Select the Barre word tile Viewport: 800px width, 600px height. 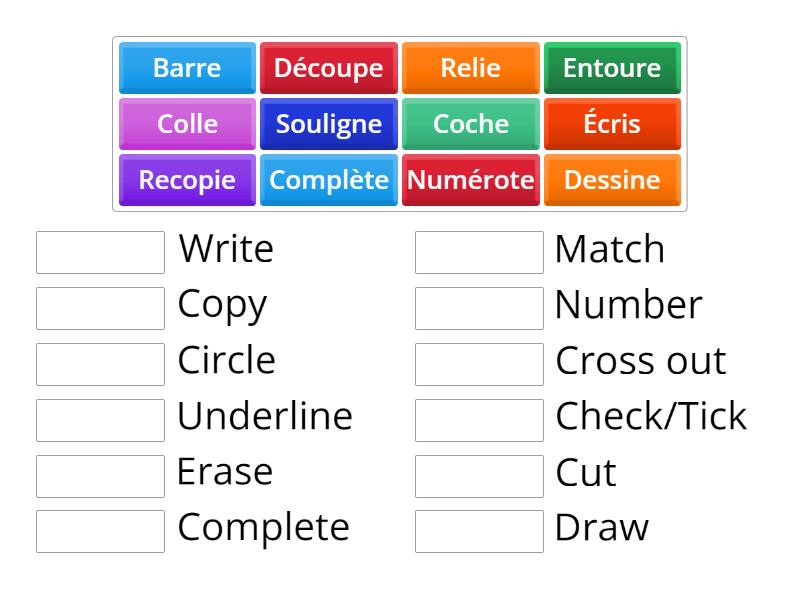pos(186,68)
